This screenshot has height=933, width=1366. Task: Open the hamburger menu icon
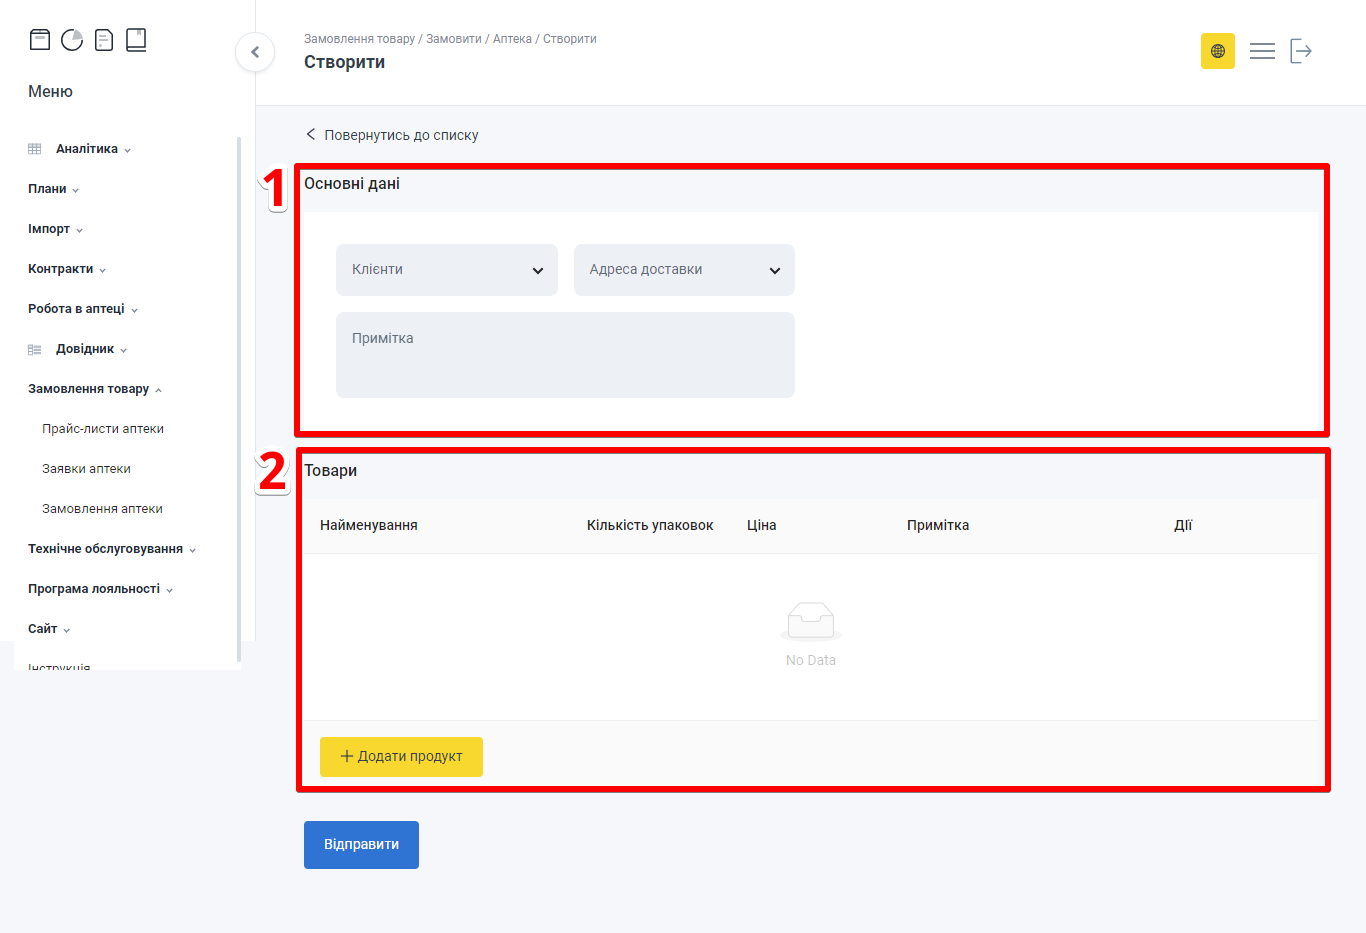pyautogui.click(x=1262, y=51)
